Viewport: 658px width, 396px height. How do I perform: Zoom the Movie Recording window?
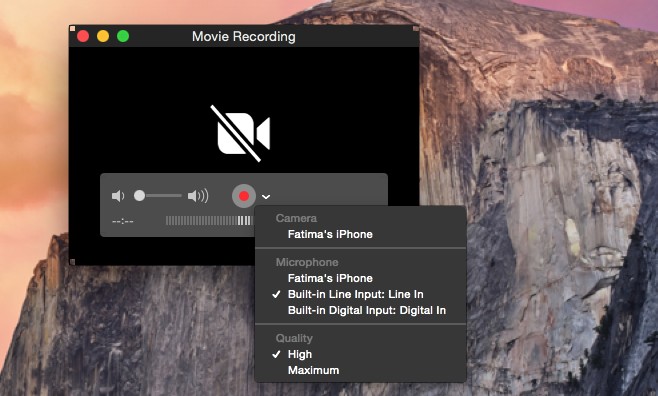pos(123,36)
